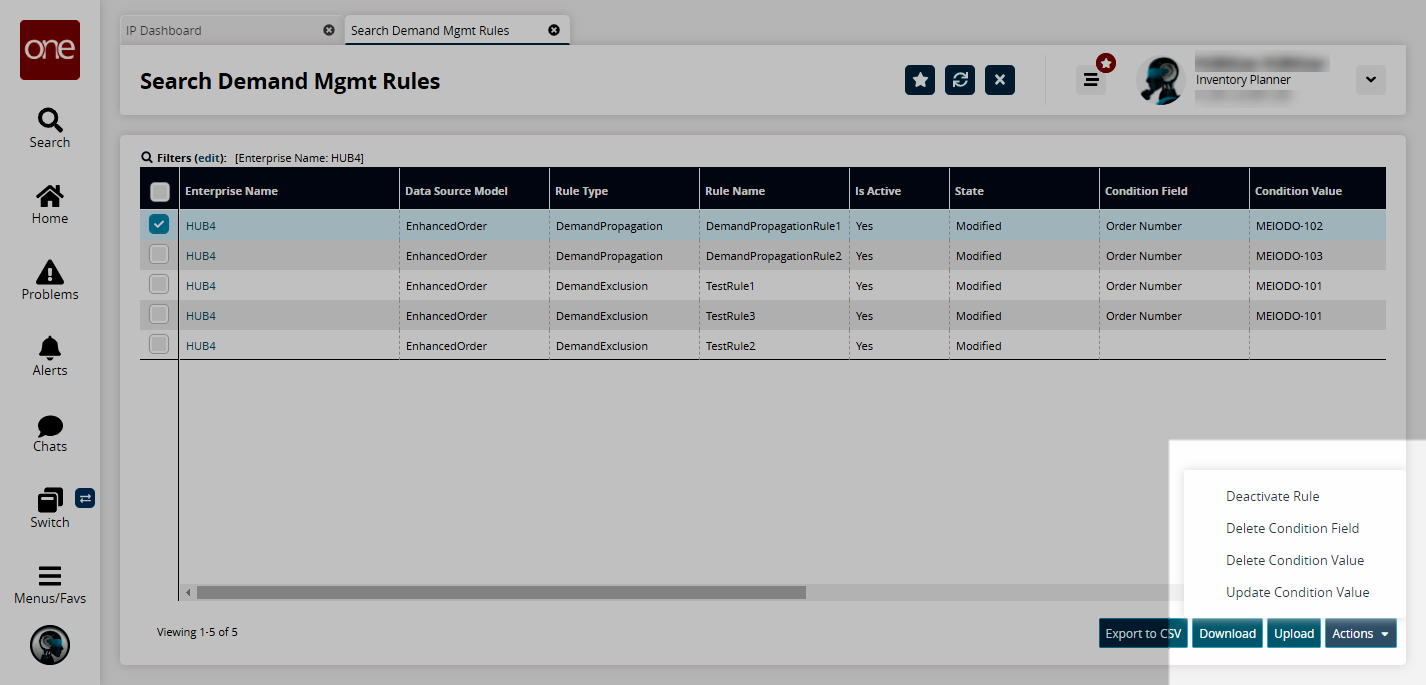Screen dimensions: 1426x685
Task: Sort by Rule Name column header
Action: coord(775,191)
